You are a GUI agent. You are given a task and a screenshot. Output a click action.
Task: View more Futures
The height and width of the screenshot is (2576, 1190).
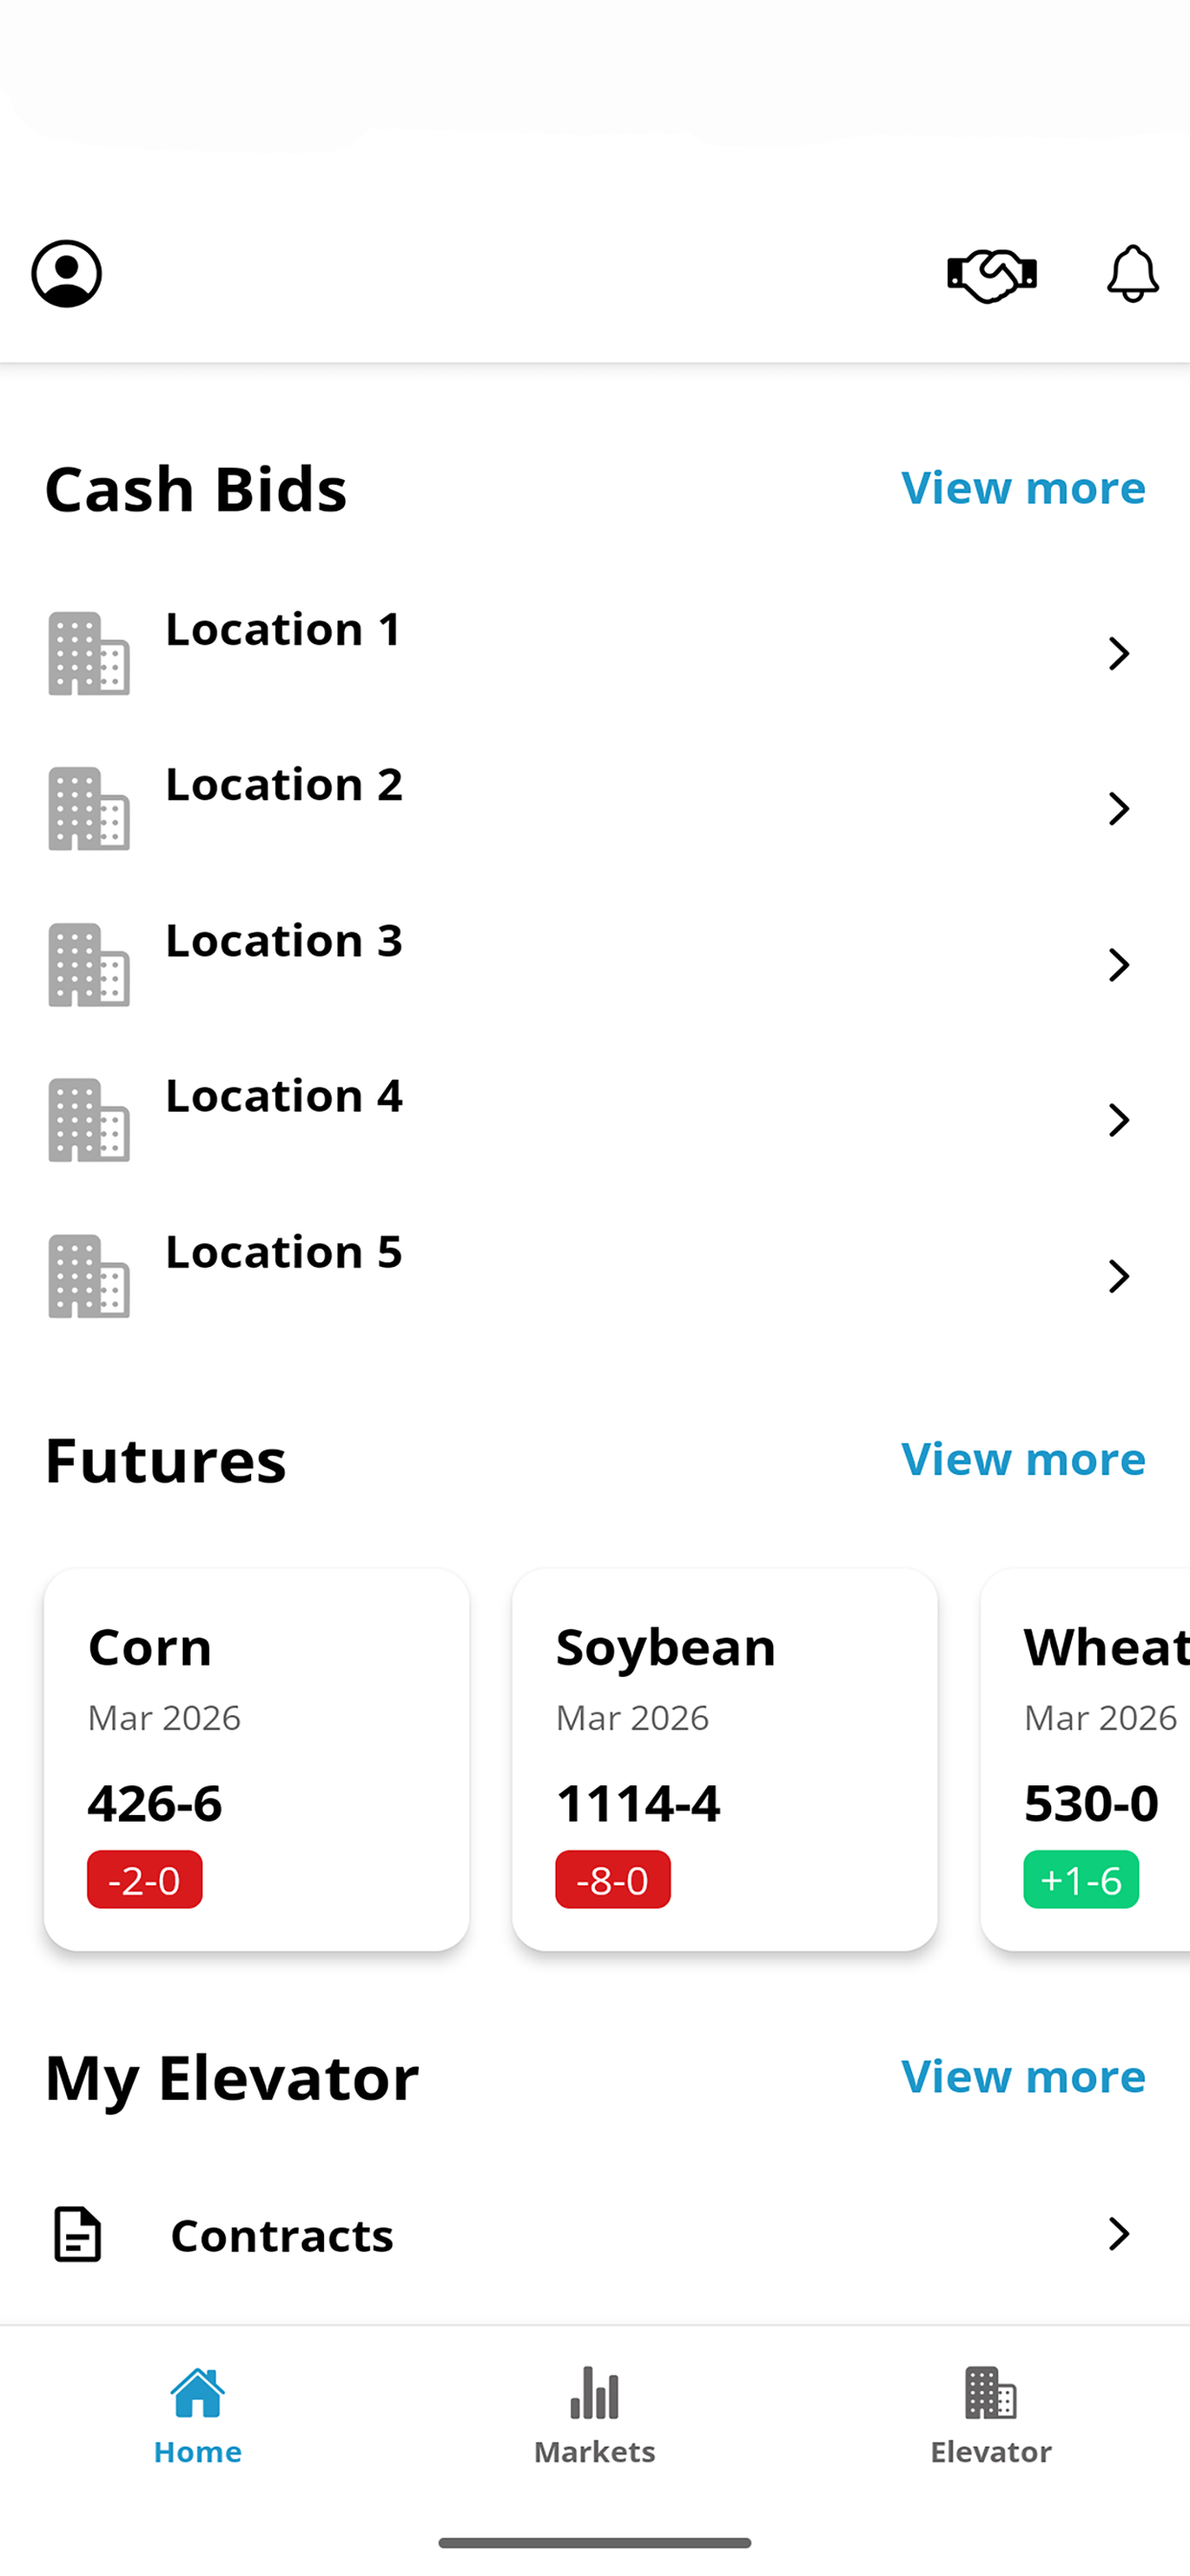coord(1023,1459)
